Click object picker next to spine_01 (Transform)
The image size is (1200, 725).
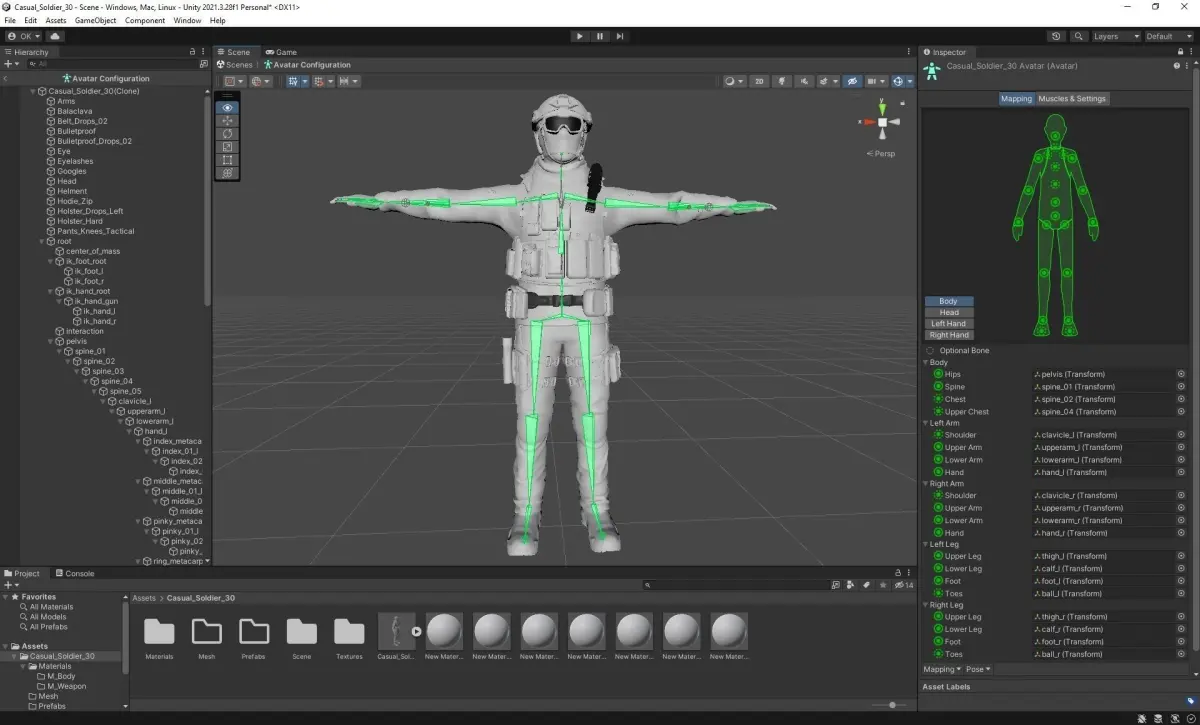point(1181,387)
